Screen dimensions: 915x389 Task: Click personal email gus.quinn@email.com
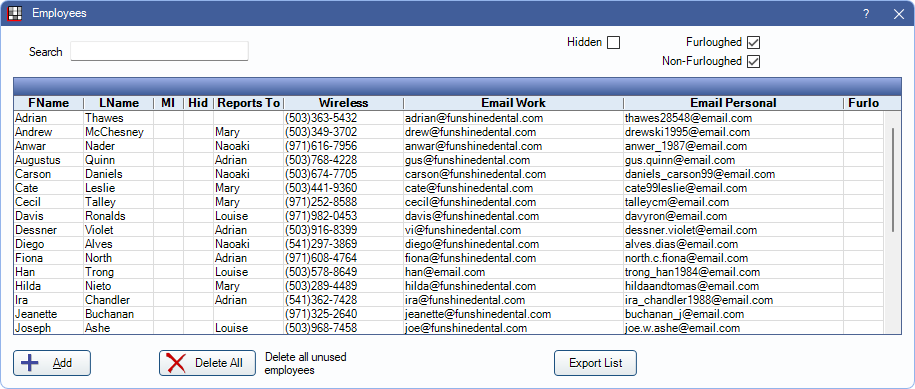[680, 160]
